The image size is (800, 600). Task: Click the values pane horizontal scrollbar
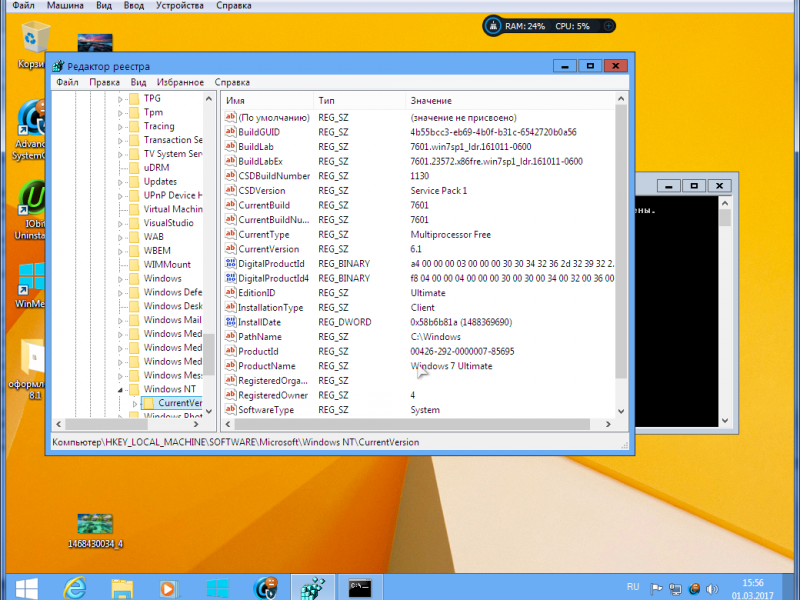tap(412, 424)
